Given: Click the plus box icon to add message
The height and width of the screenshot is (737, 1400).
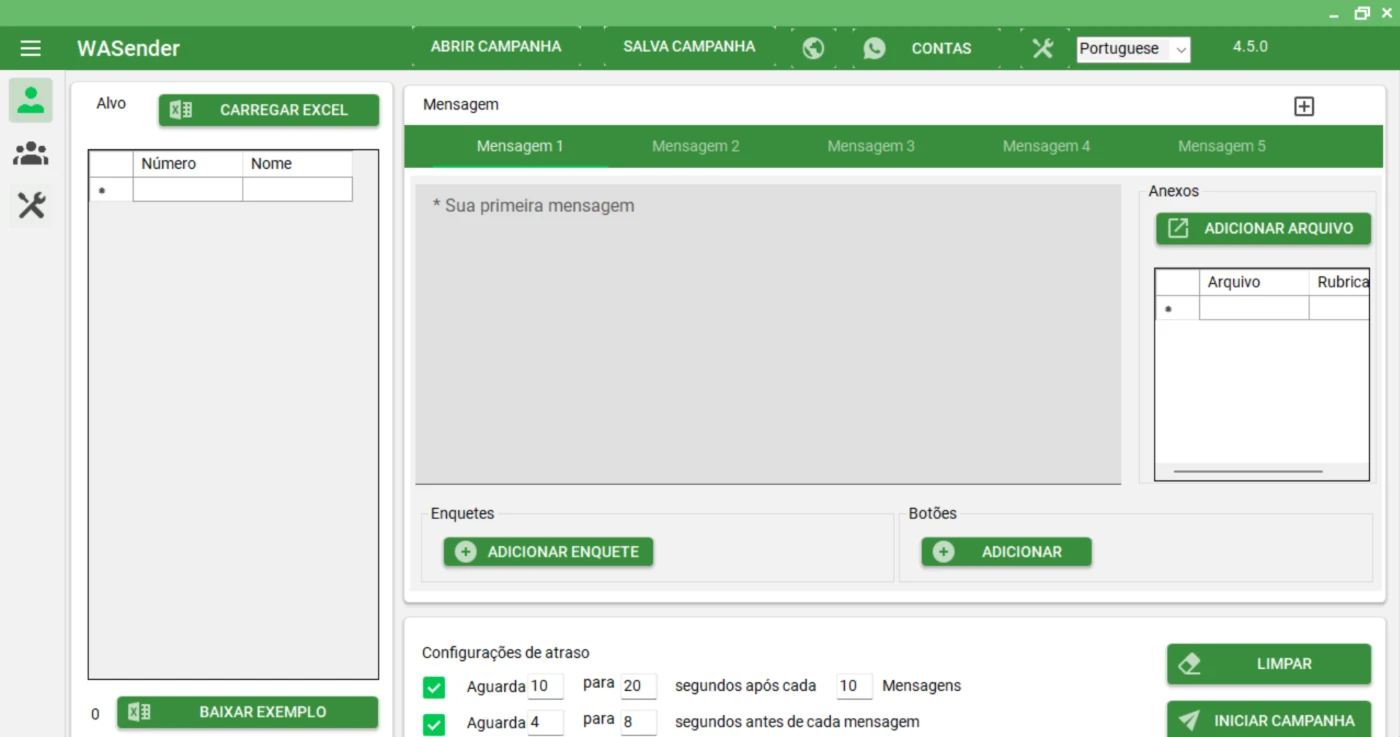Looking at the screenshot, I should tap(1303, 106).
